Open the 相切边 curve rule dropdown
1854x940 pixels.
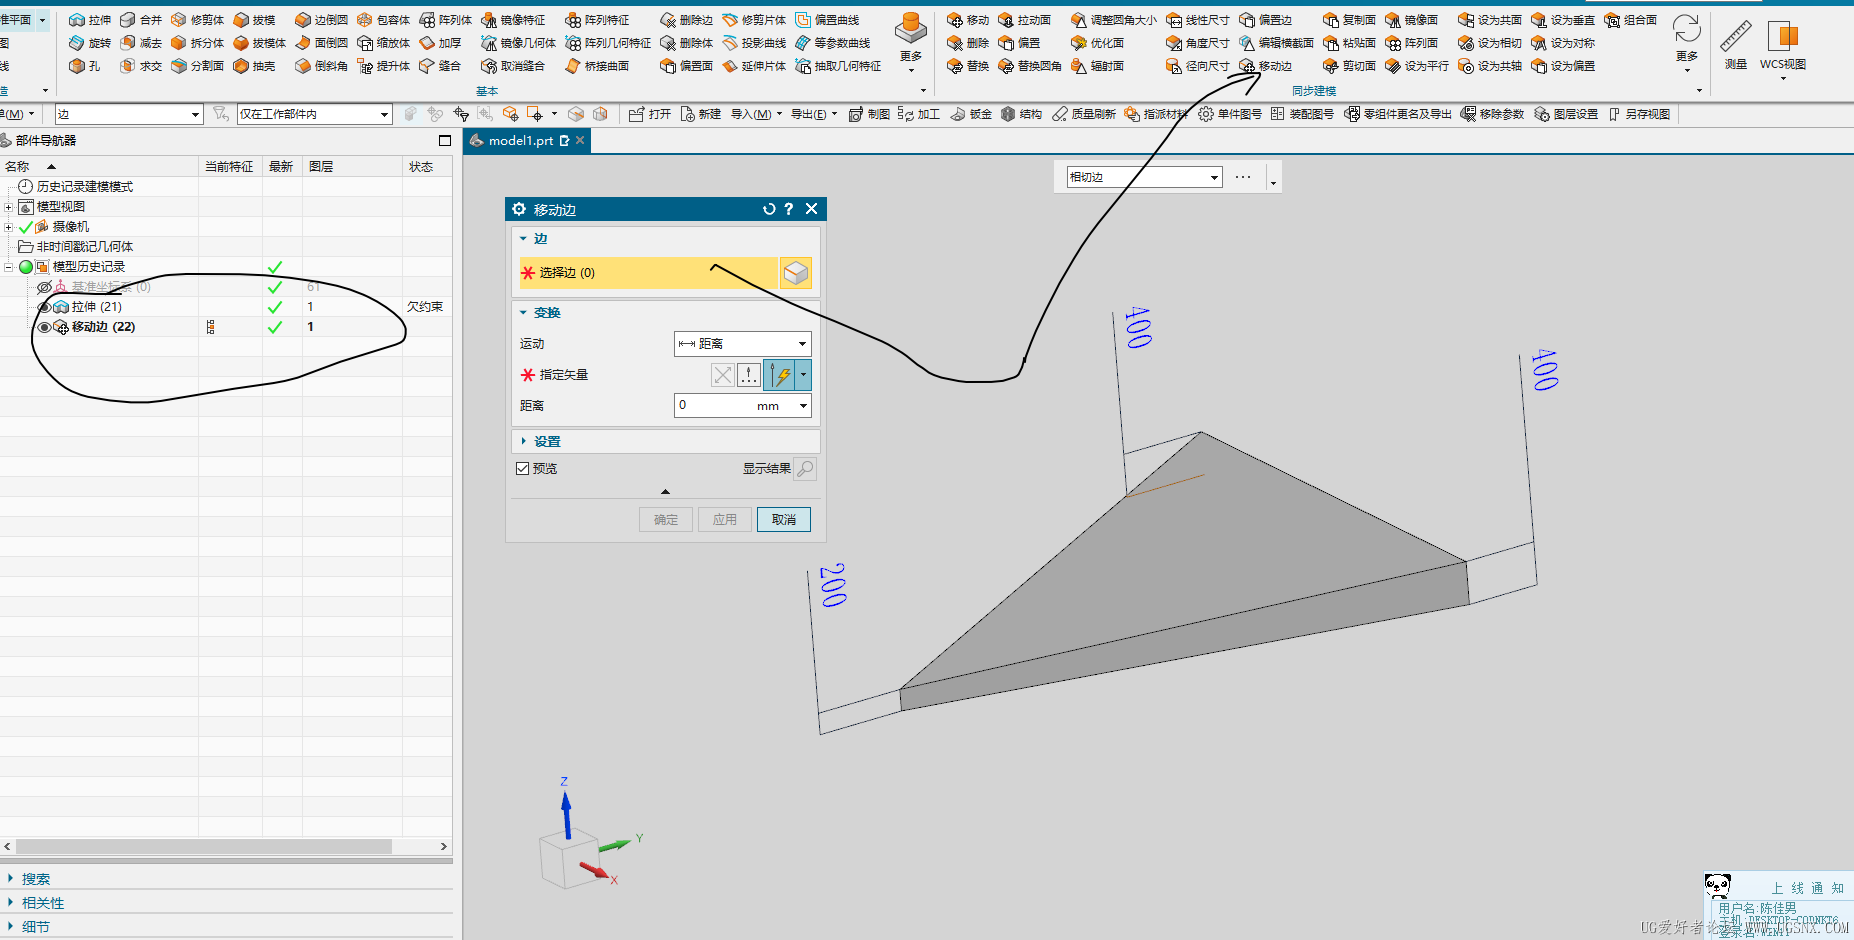(x=1145, y=177)
